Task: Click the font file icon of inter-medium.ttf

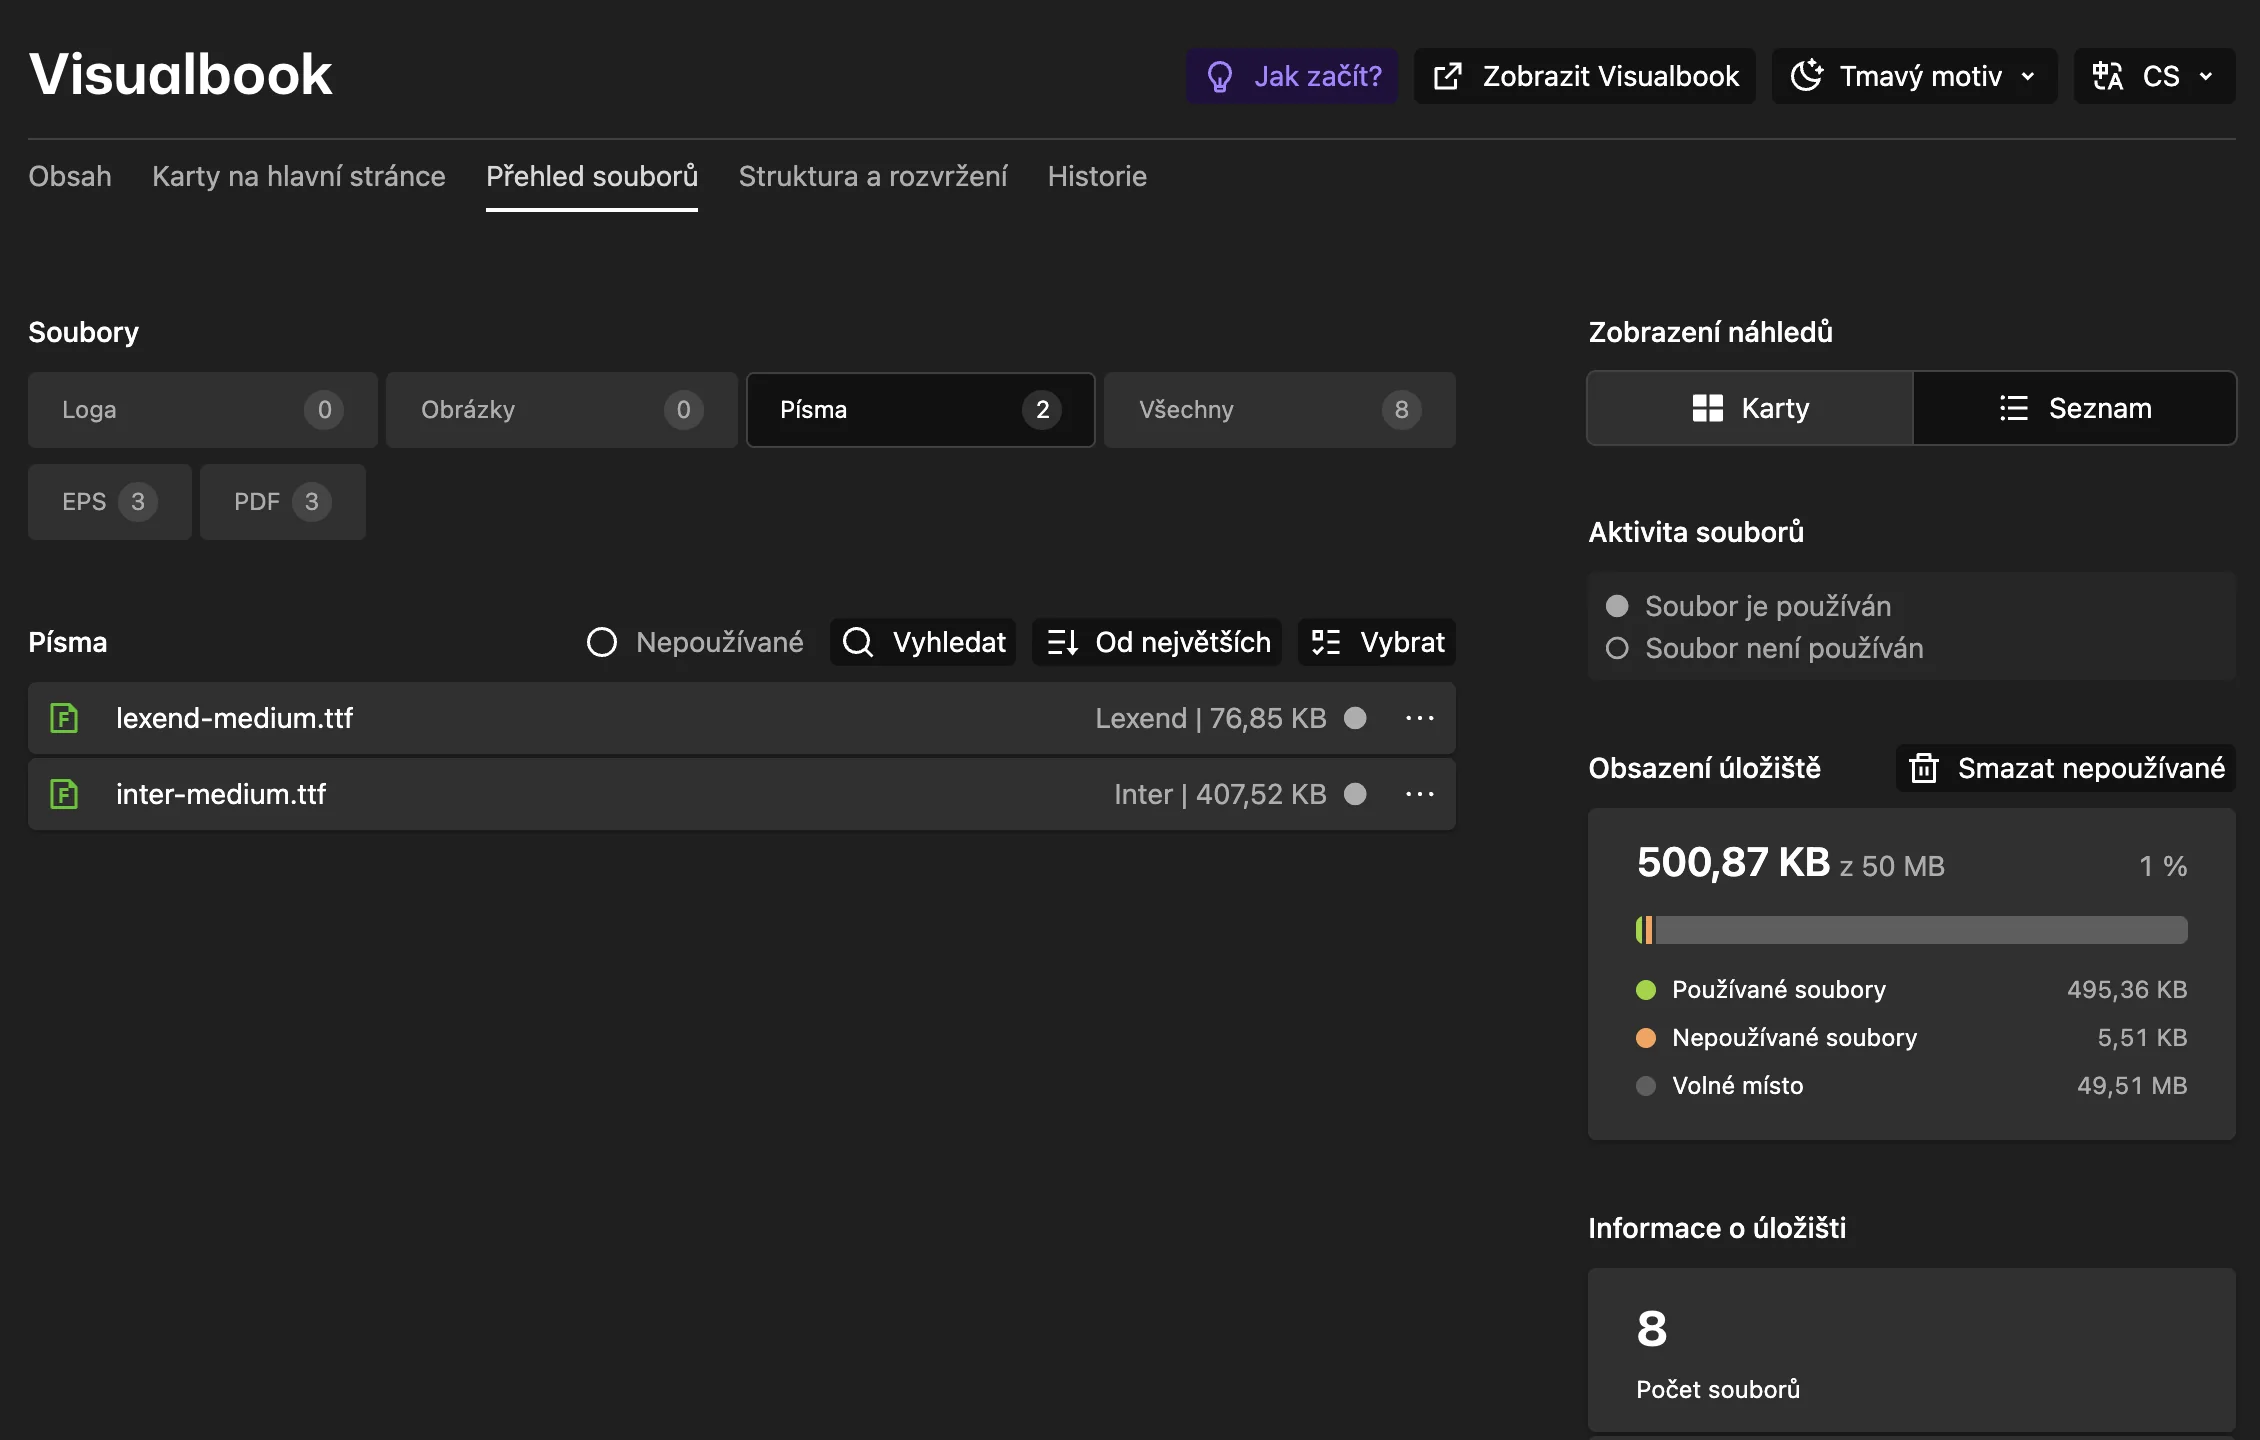Action: [64, 794]
